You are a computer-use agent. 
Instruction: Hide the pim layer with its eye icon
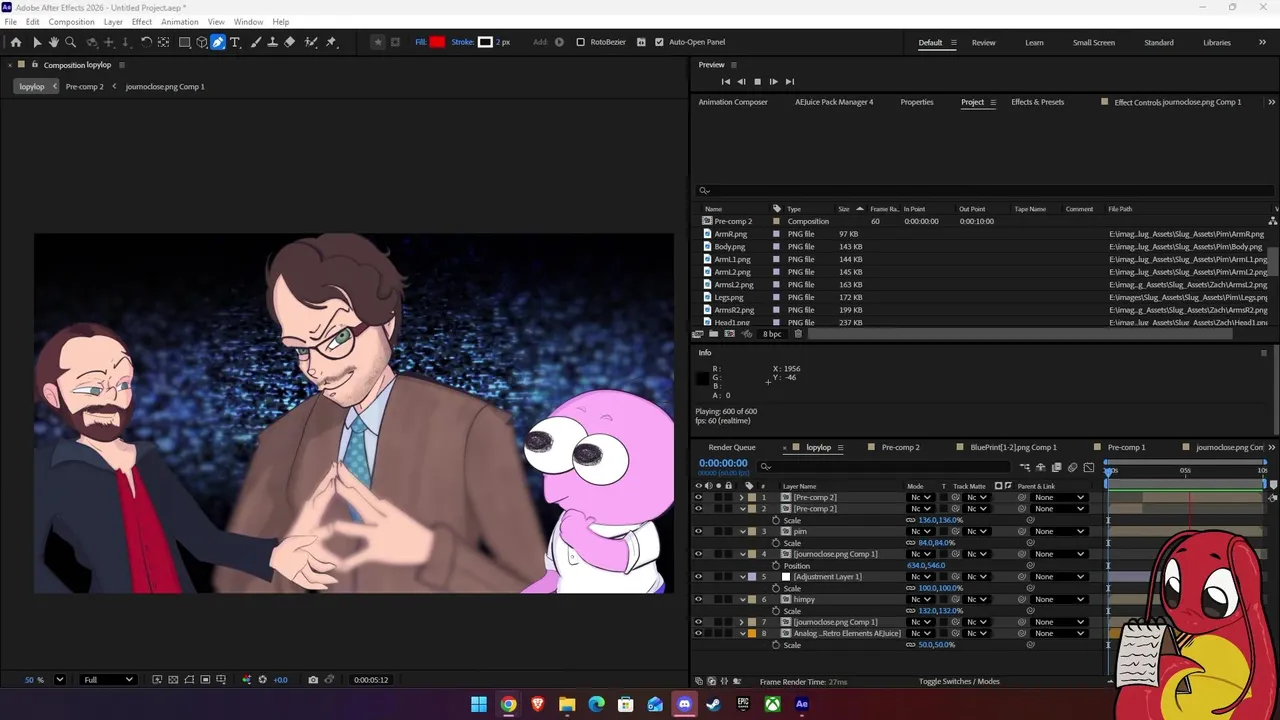coord(698,531)
